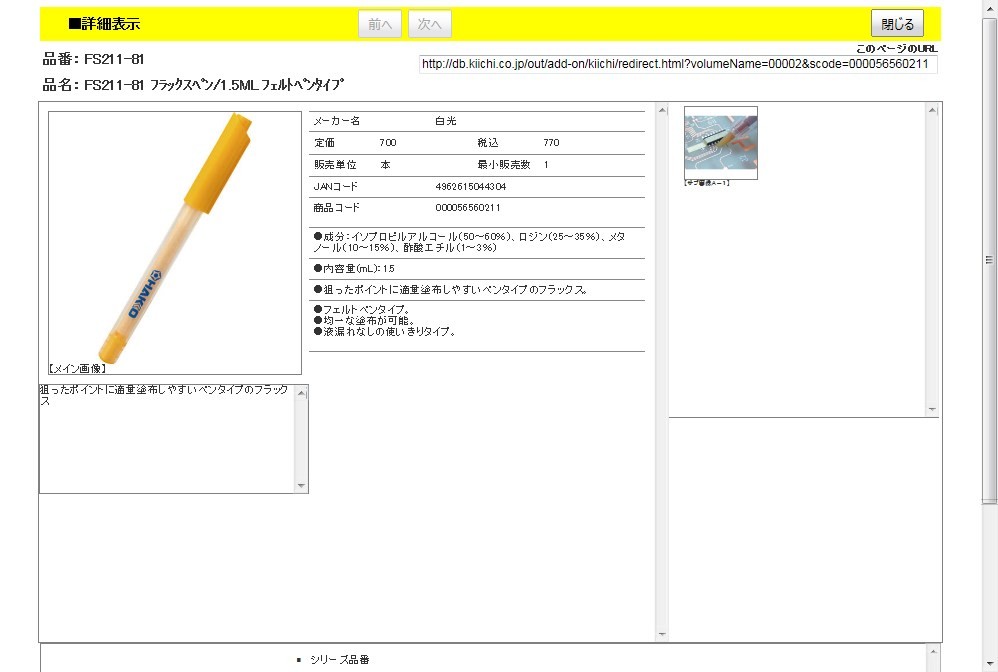
Task: Click the 均一な塗布が可能 bullet line
Action: tap(364, 320)
